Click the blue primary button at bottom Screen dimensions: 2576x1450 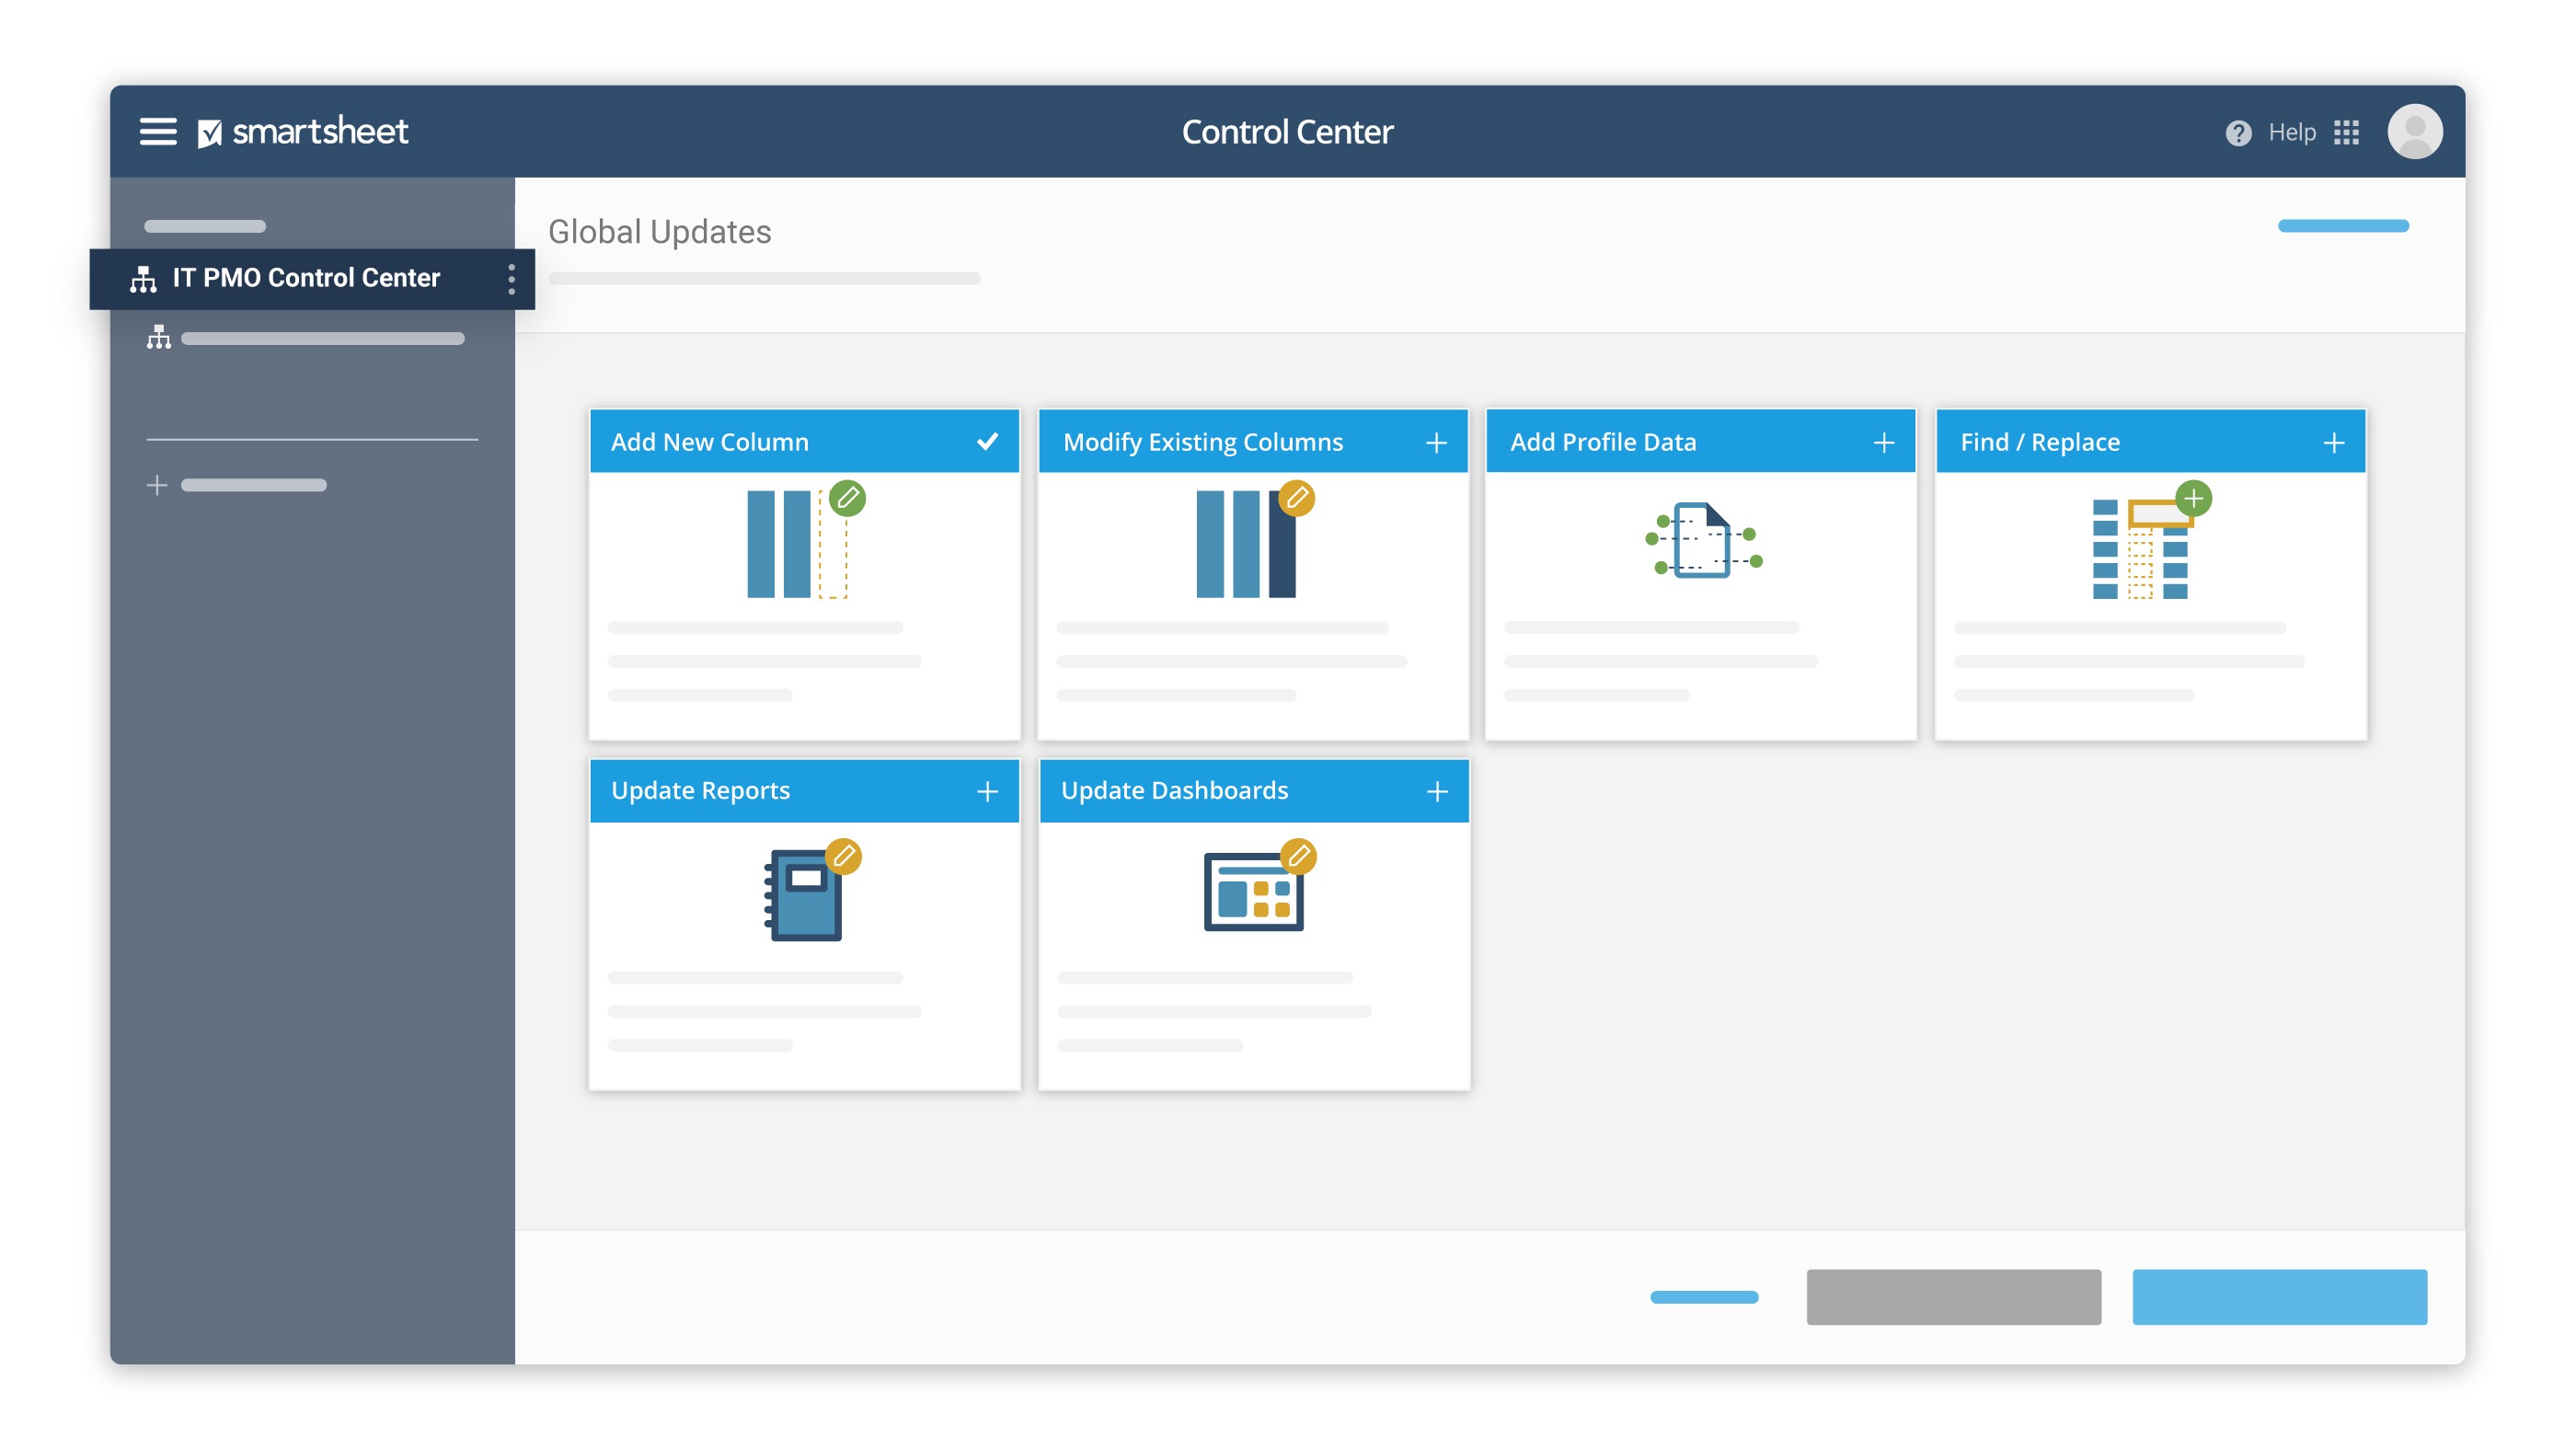coord(2278,1296)
